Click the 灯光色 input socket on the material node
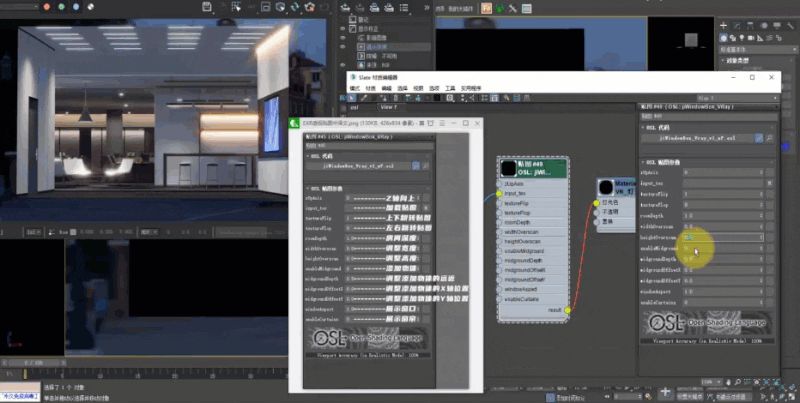Image resolution: width=800 pixels, height=403 pixels. click(596, 203)
